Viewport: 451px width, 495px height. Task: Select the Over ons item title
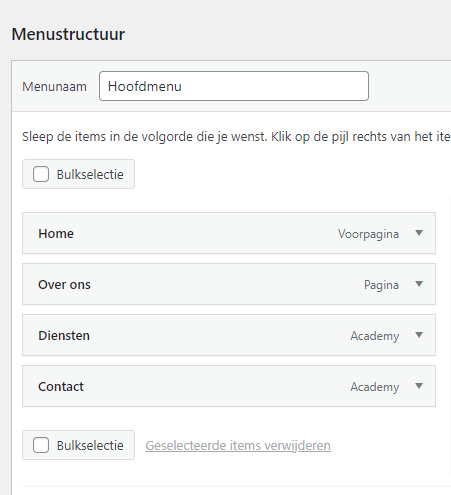click(64, 284)
